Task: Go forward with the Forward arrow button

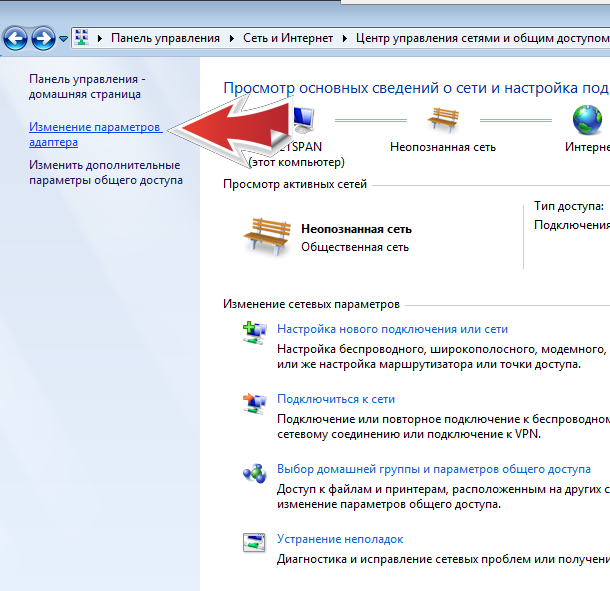Action: pos(43,39)
